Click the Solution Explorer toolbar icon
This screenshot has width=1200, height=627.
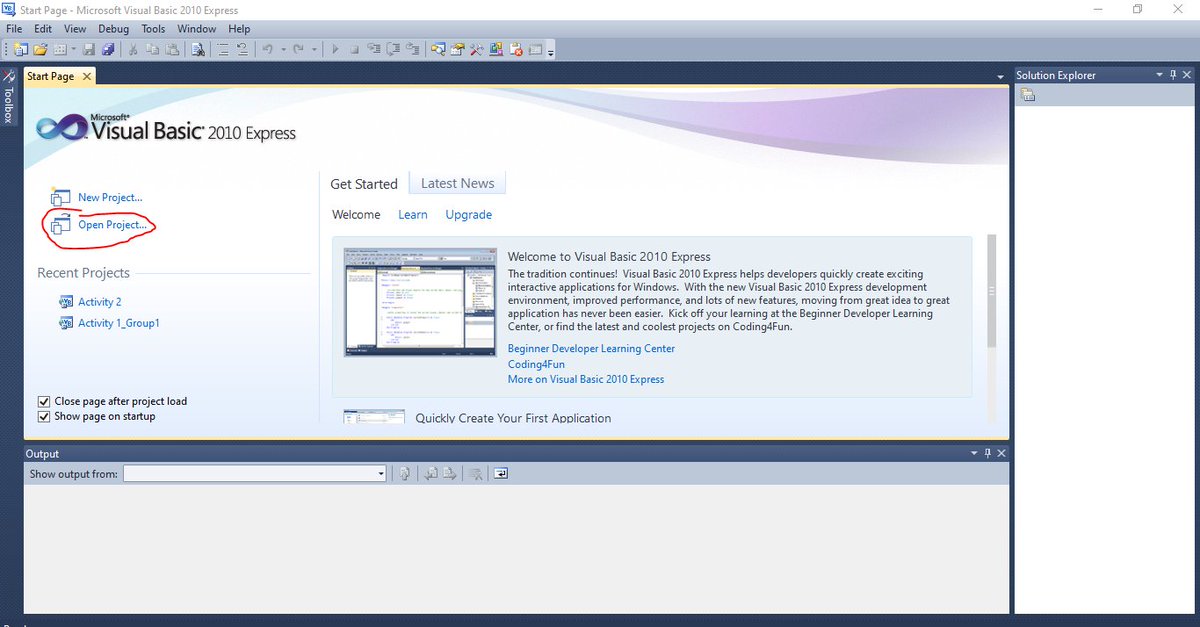[x=438, y=49]
